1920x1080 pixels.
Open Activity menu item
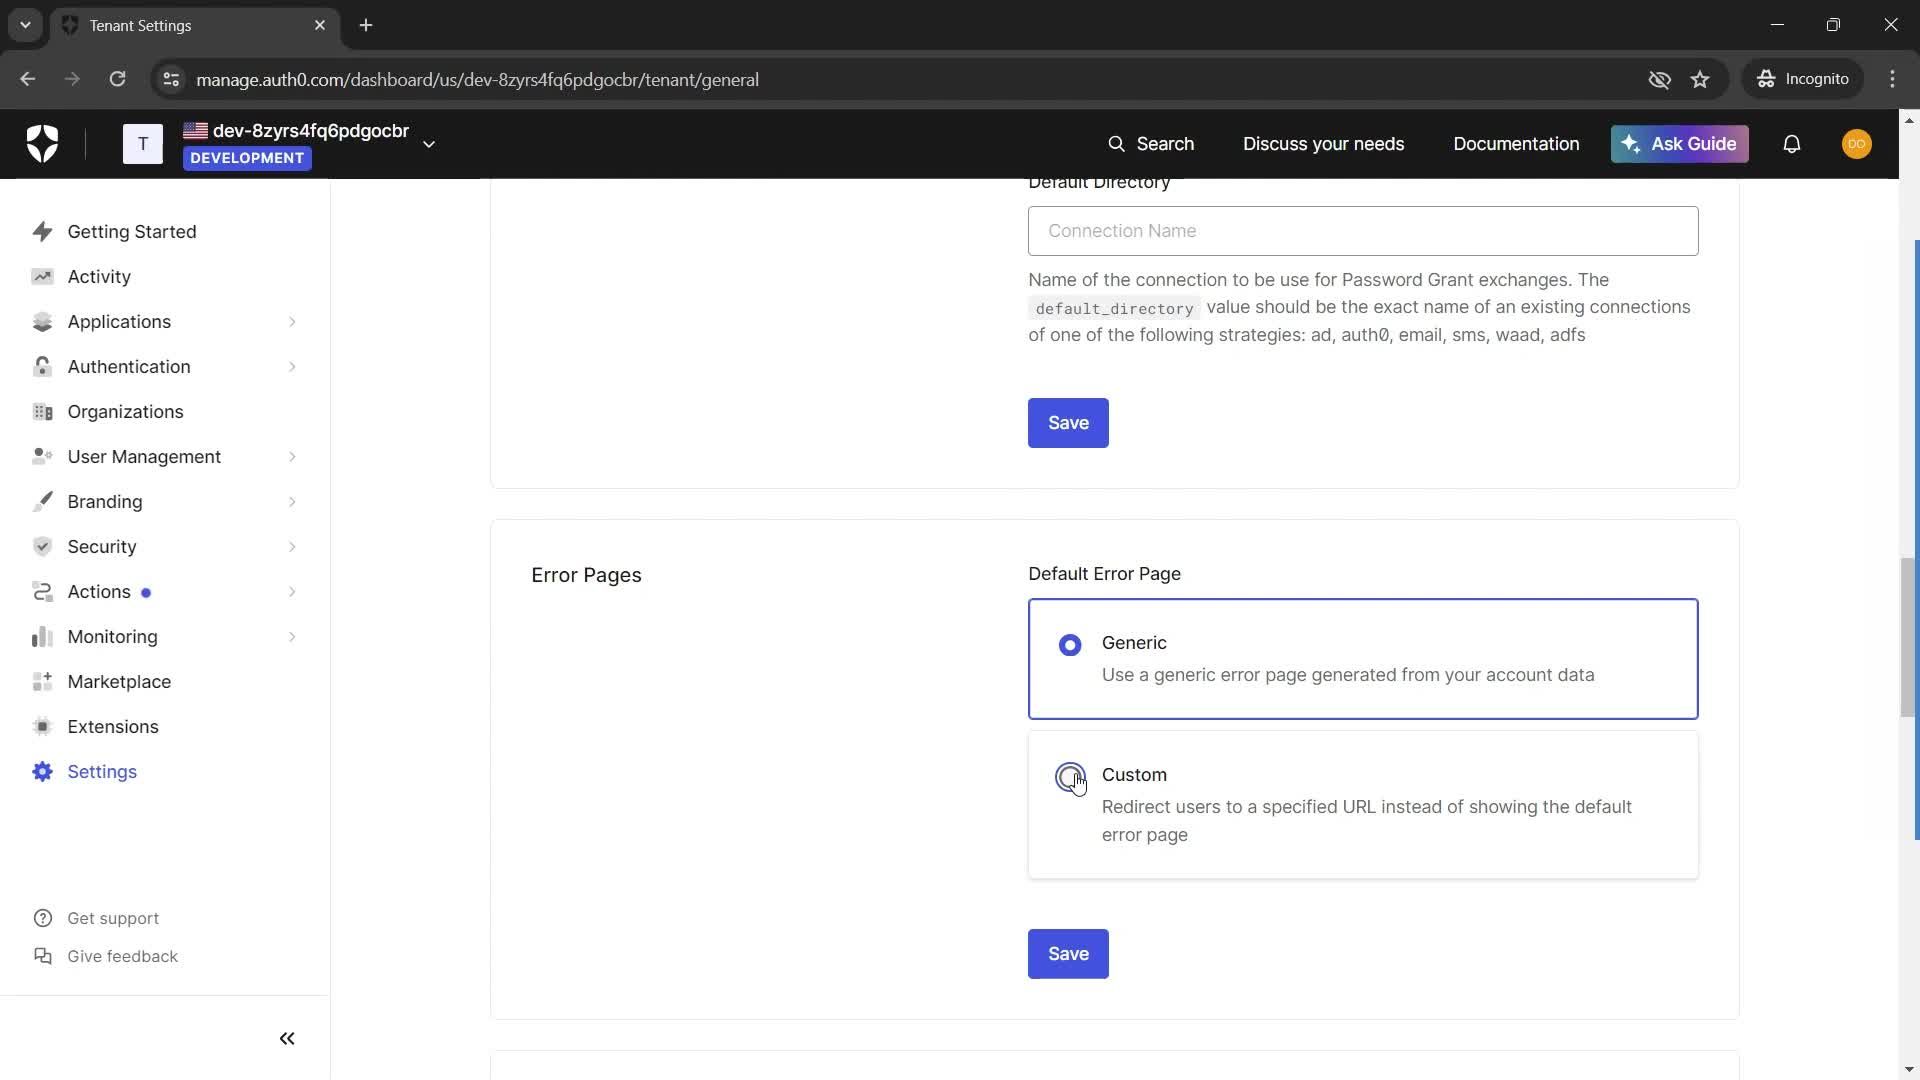coord(99,277)
